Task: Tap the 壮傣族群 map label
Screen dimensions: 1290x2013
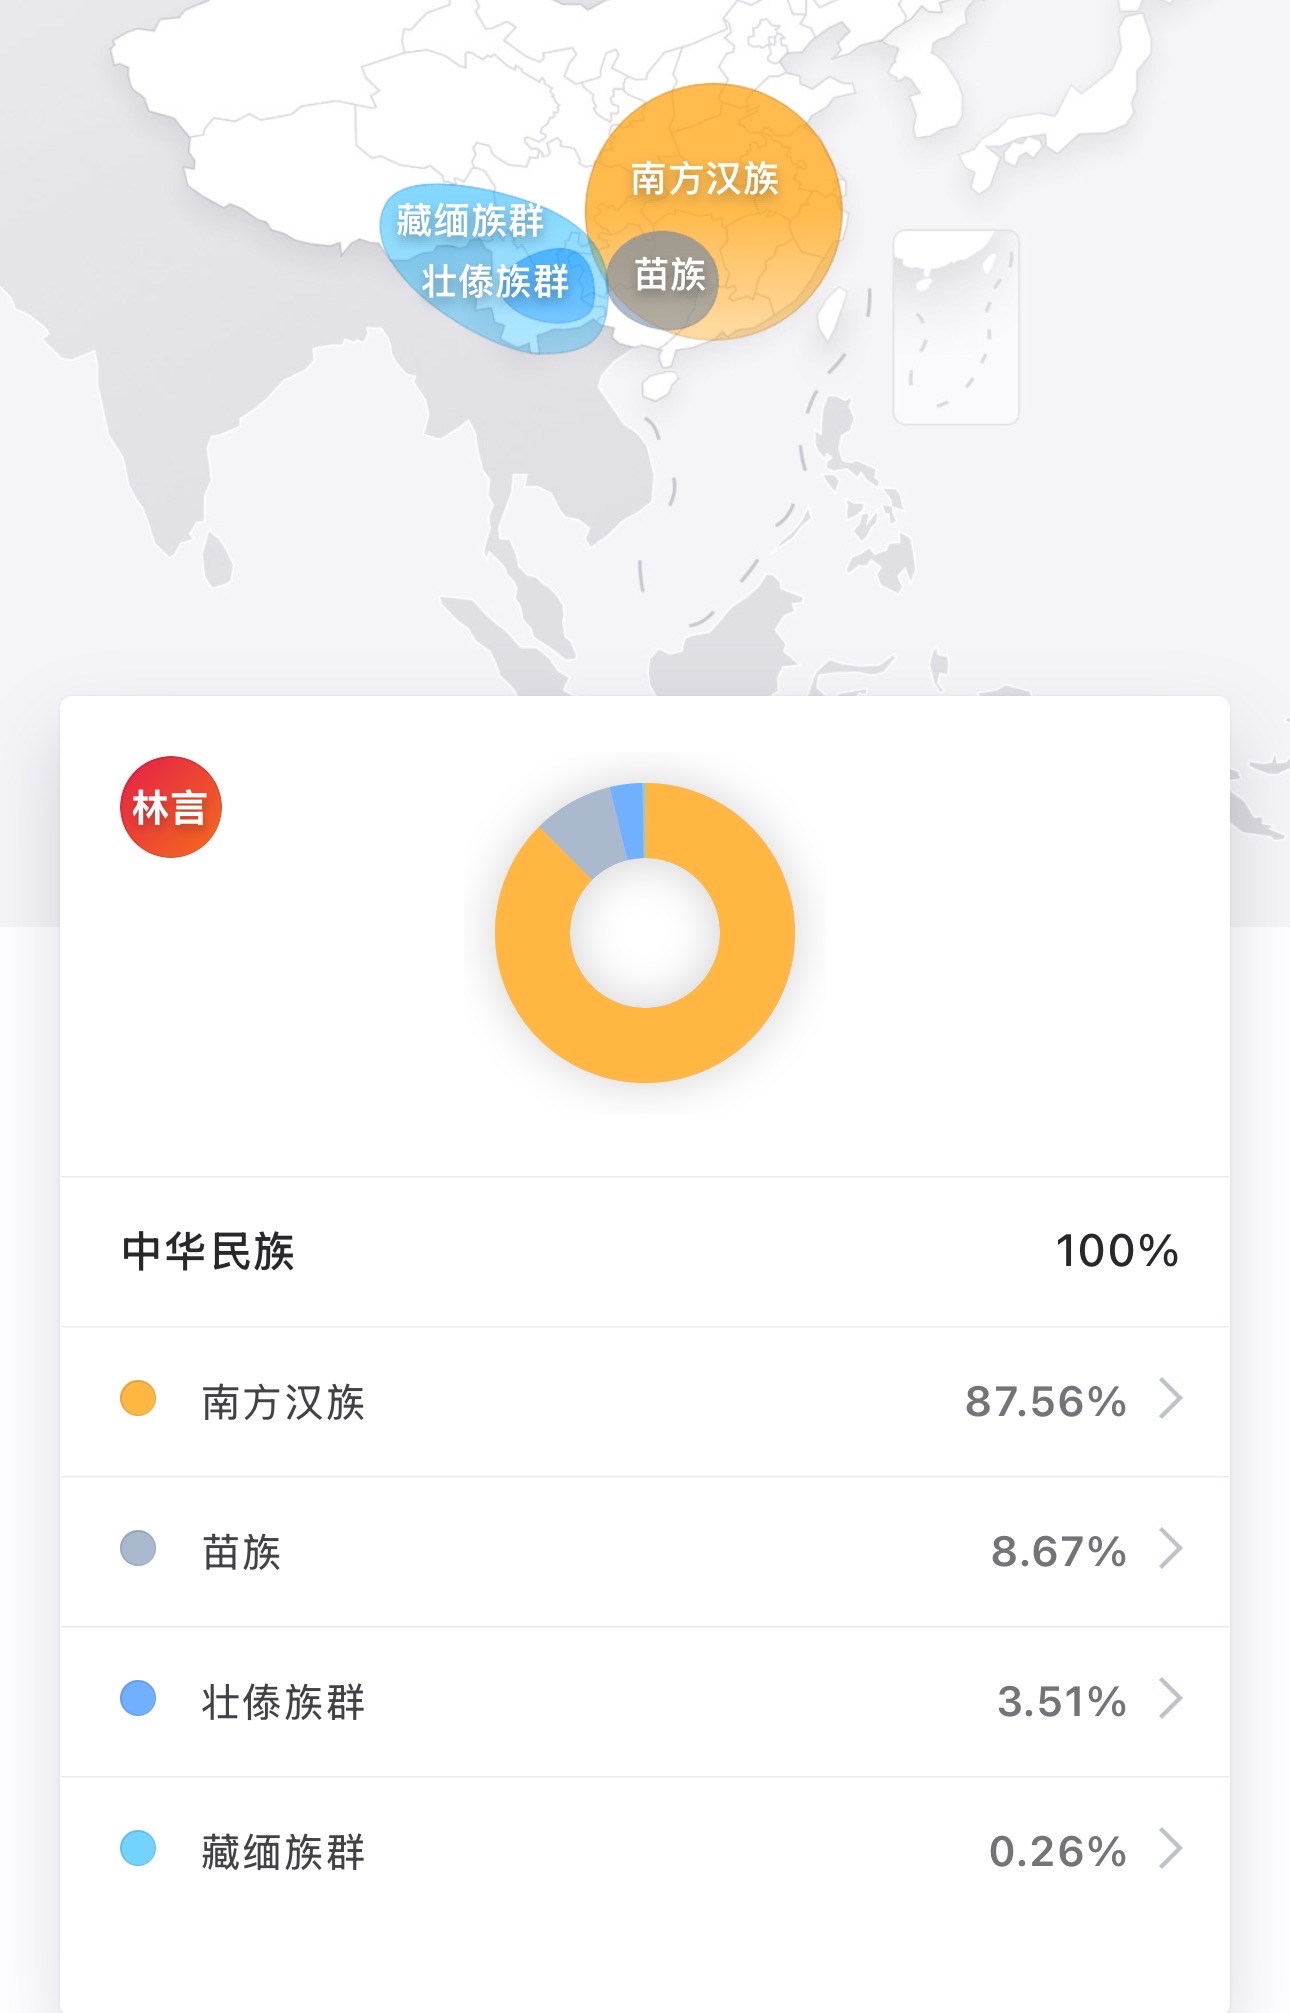Action: pos(496,282)
